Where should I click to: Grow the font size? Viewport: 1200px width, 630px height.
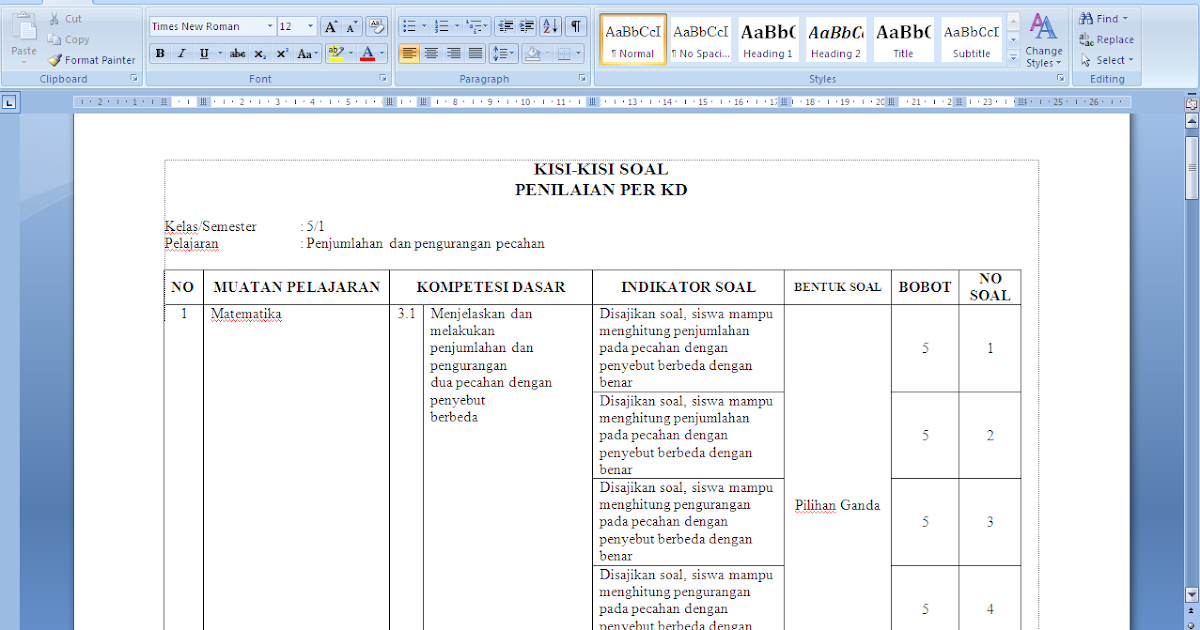(331, 27)
